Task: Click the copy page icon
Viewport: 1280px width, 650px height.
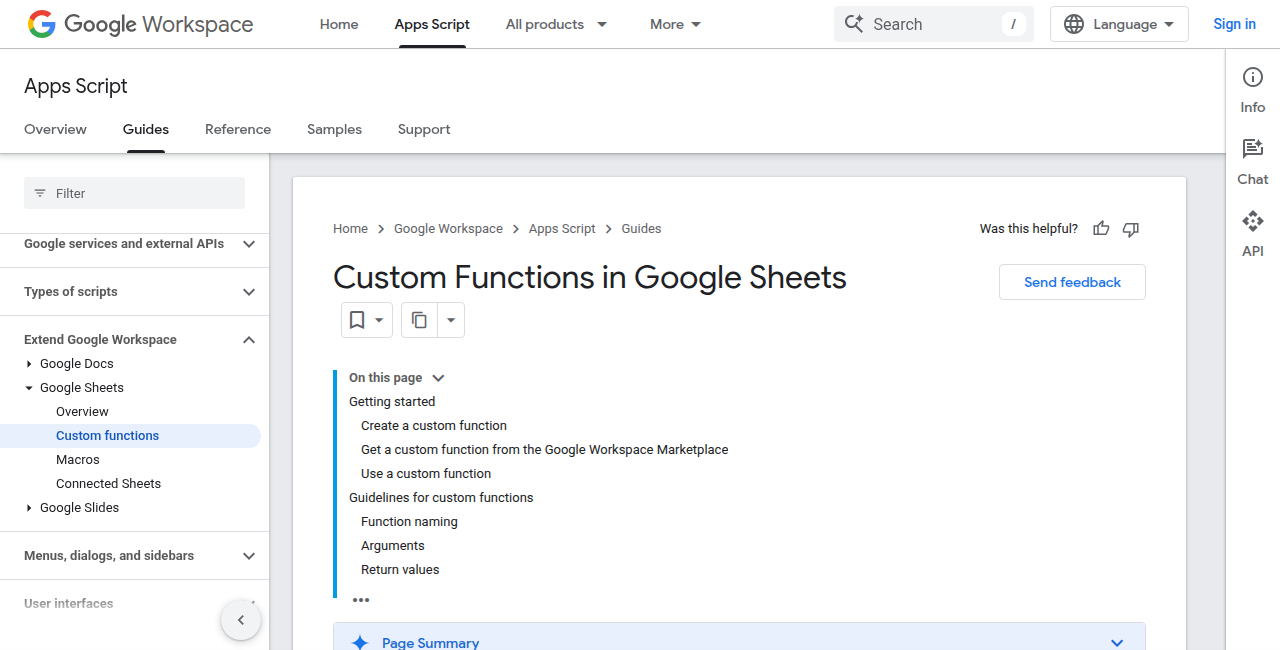Action: (x=420, y=320)
